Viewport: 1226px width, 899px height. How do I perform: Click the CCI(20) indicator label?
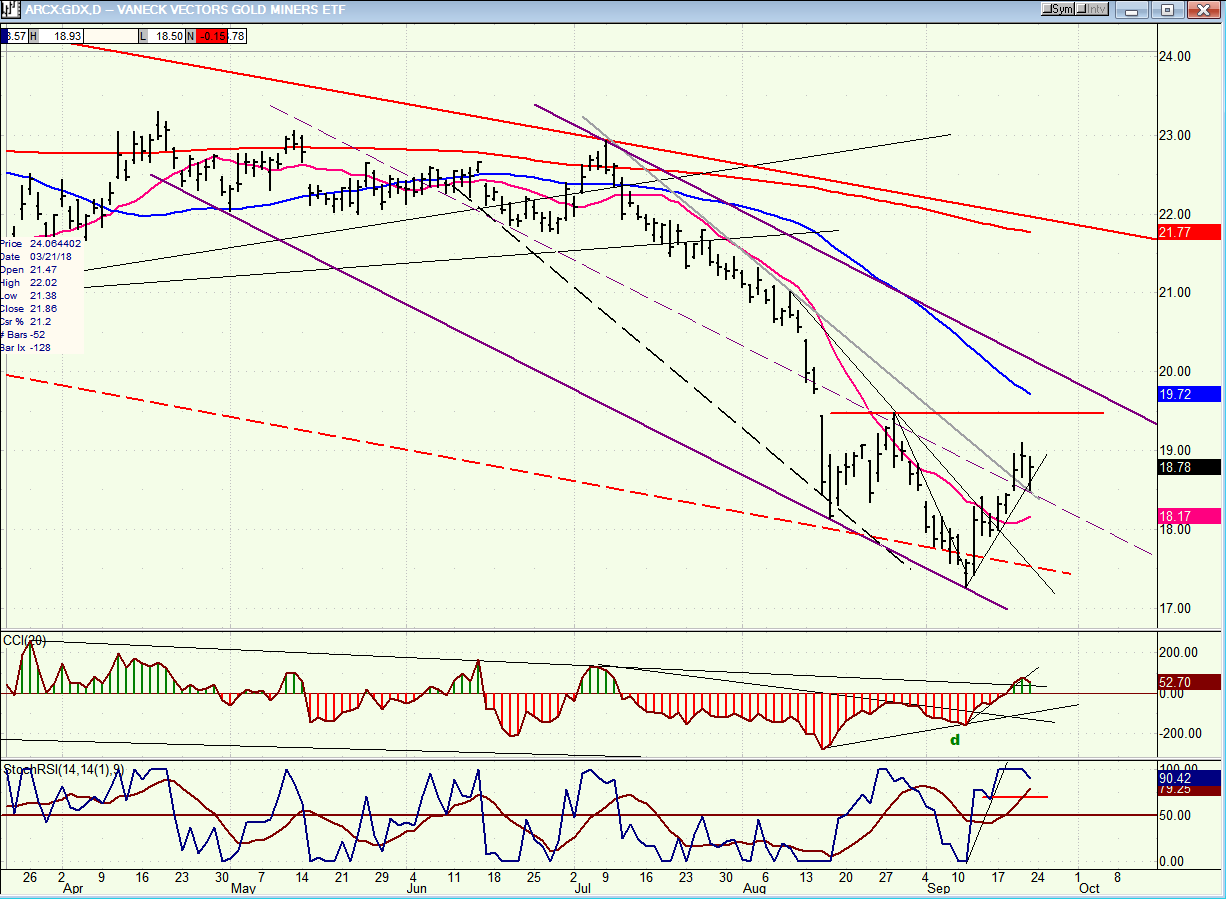pyautogui.click(x=23, y=641)
